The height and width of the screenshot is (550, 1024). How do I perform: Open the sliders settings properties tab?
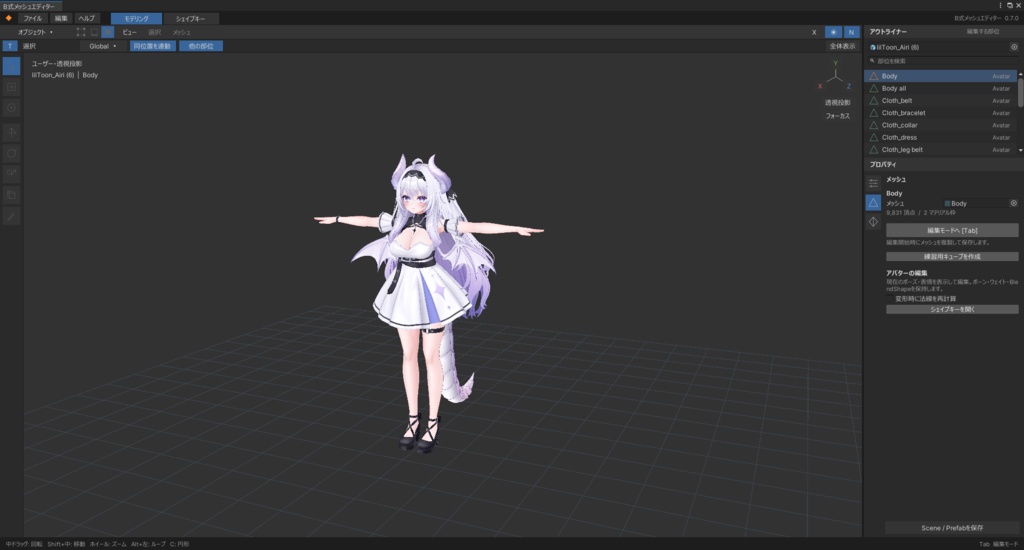[873, 184]
